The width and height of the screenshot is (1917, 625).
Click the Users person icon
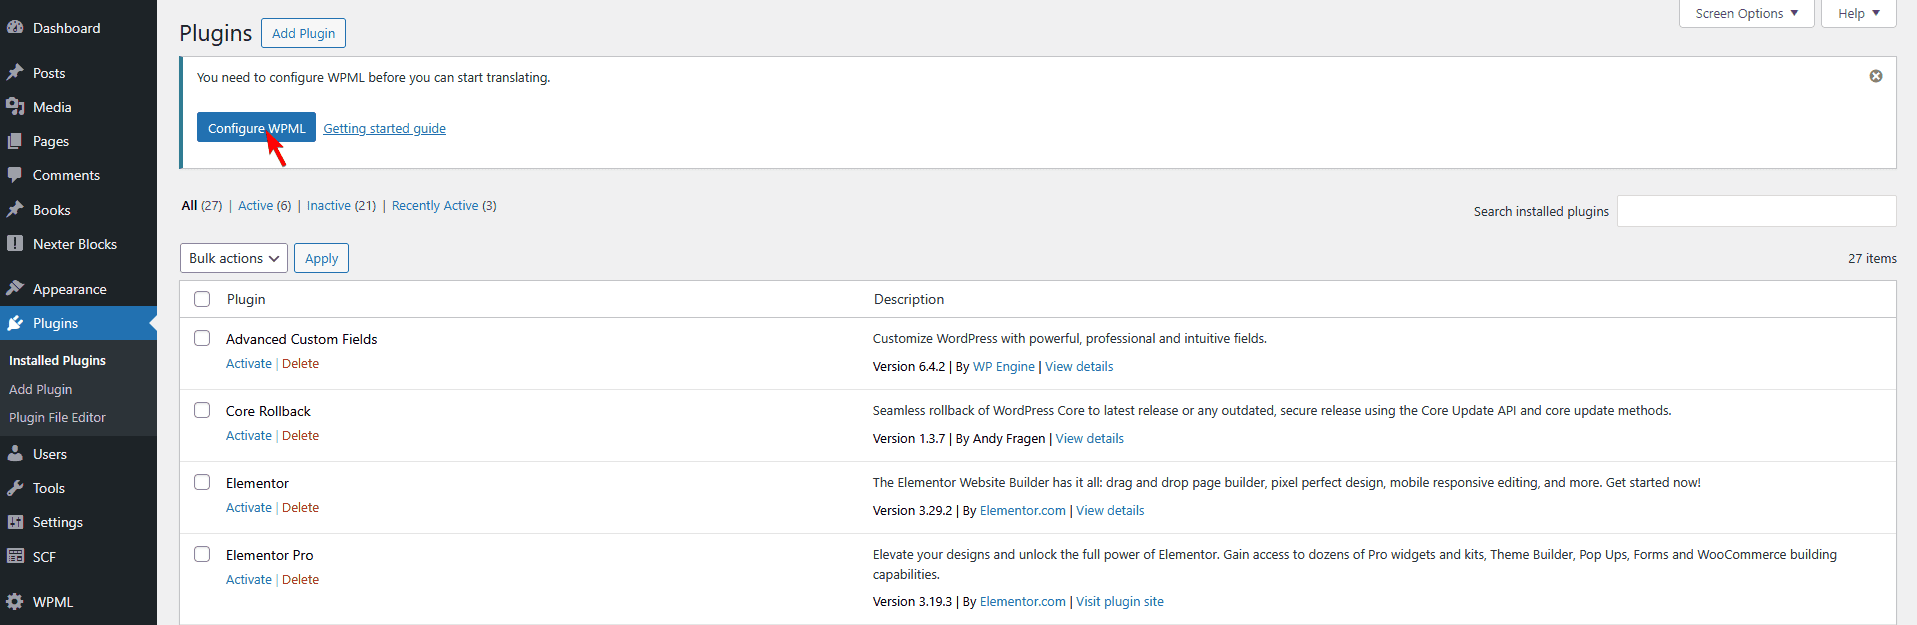pyautogui.click(x=15, y=454)
